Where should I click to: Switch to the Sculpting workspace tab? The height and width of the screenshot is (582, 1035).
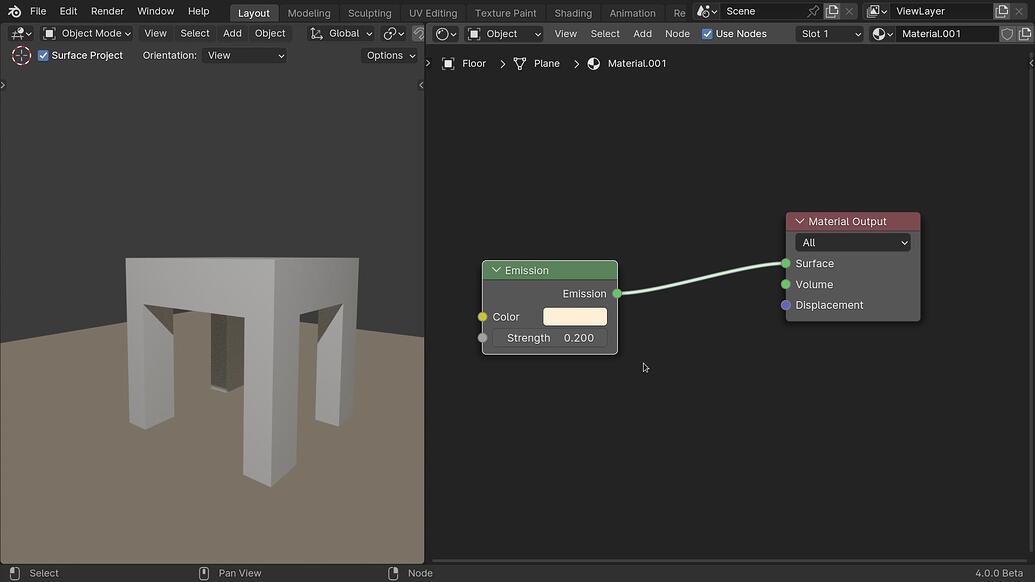[370, 13]
